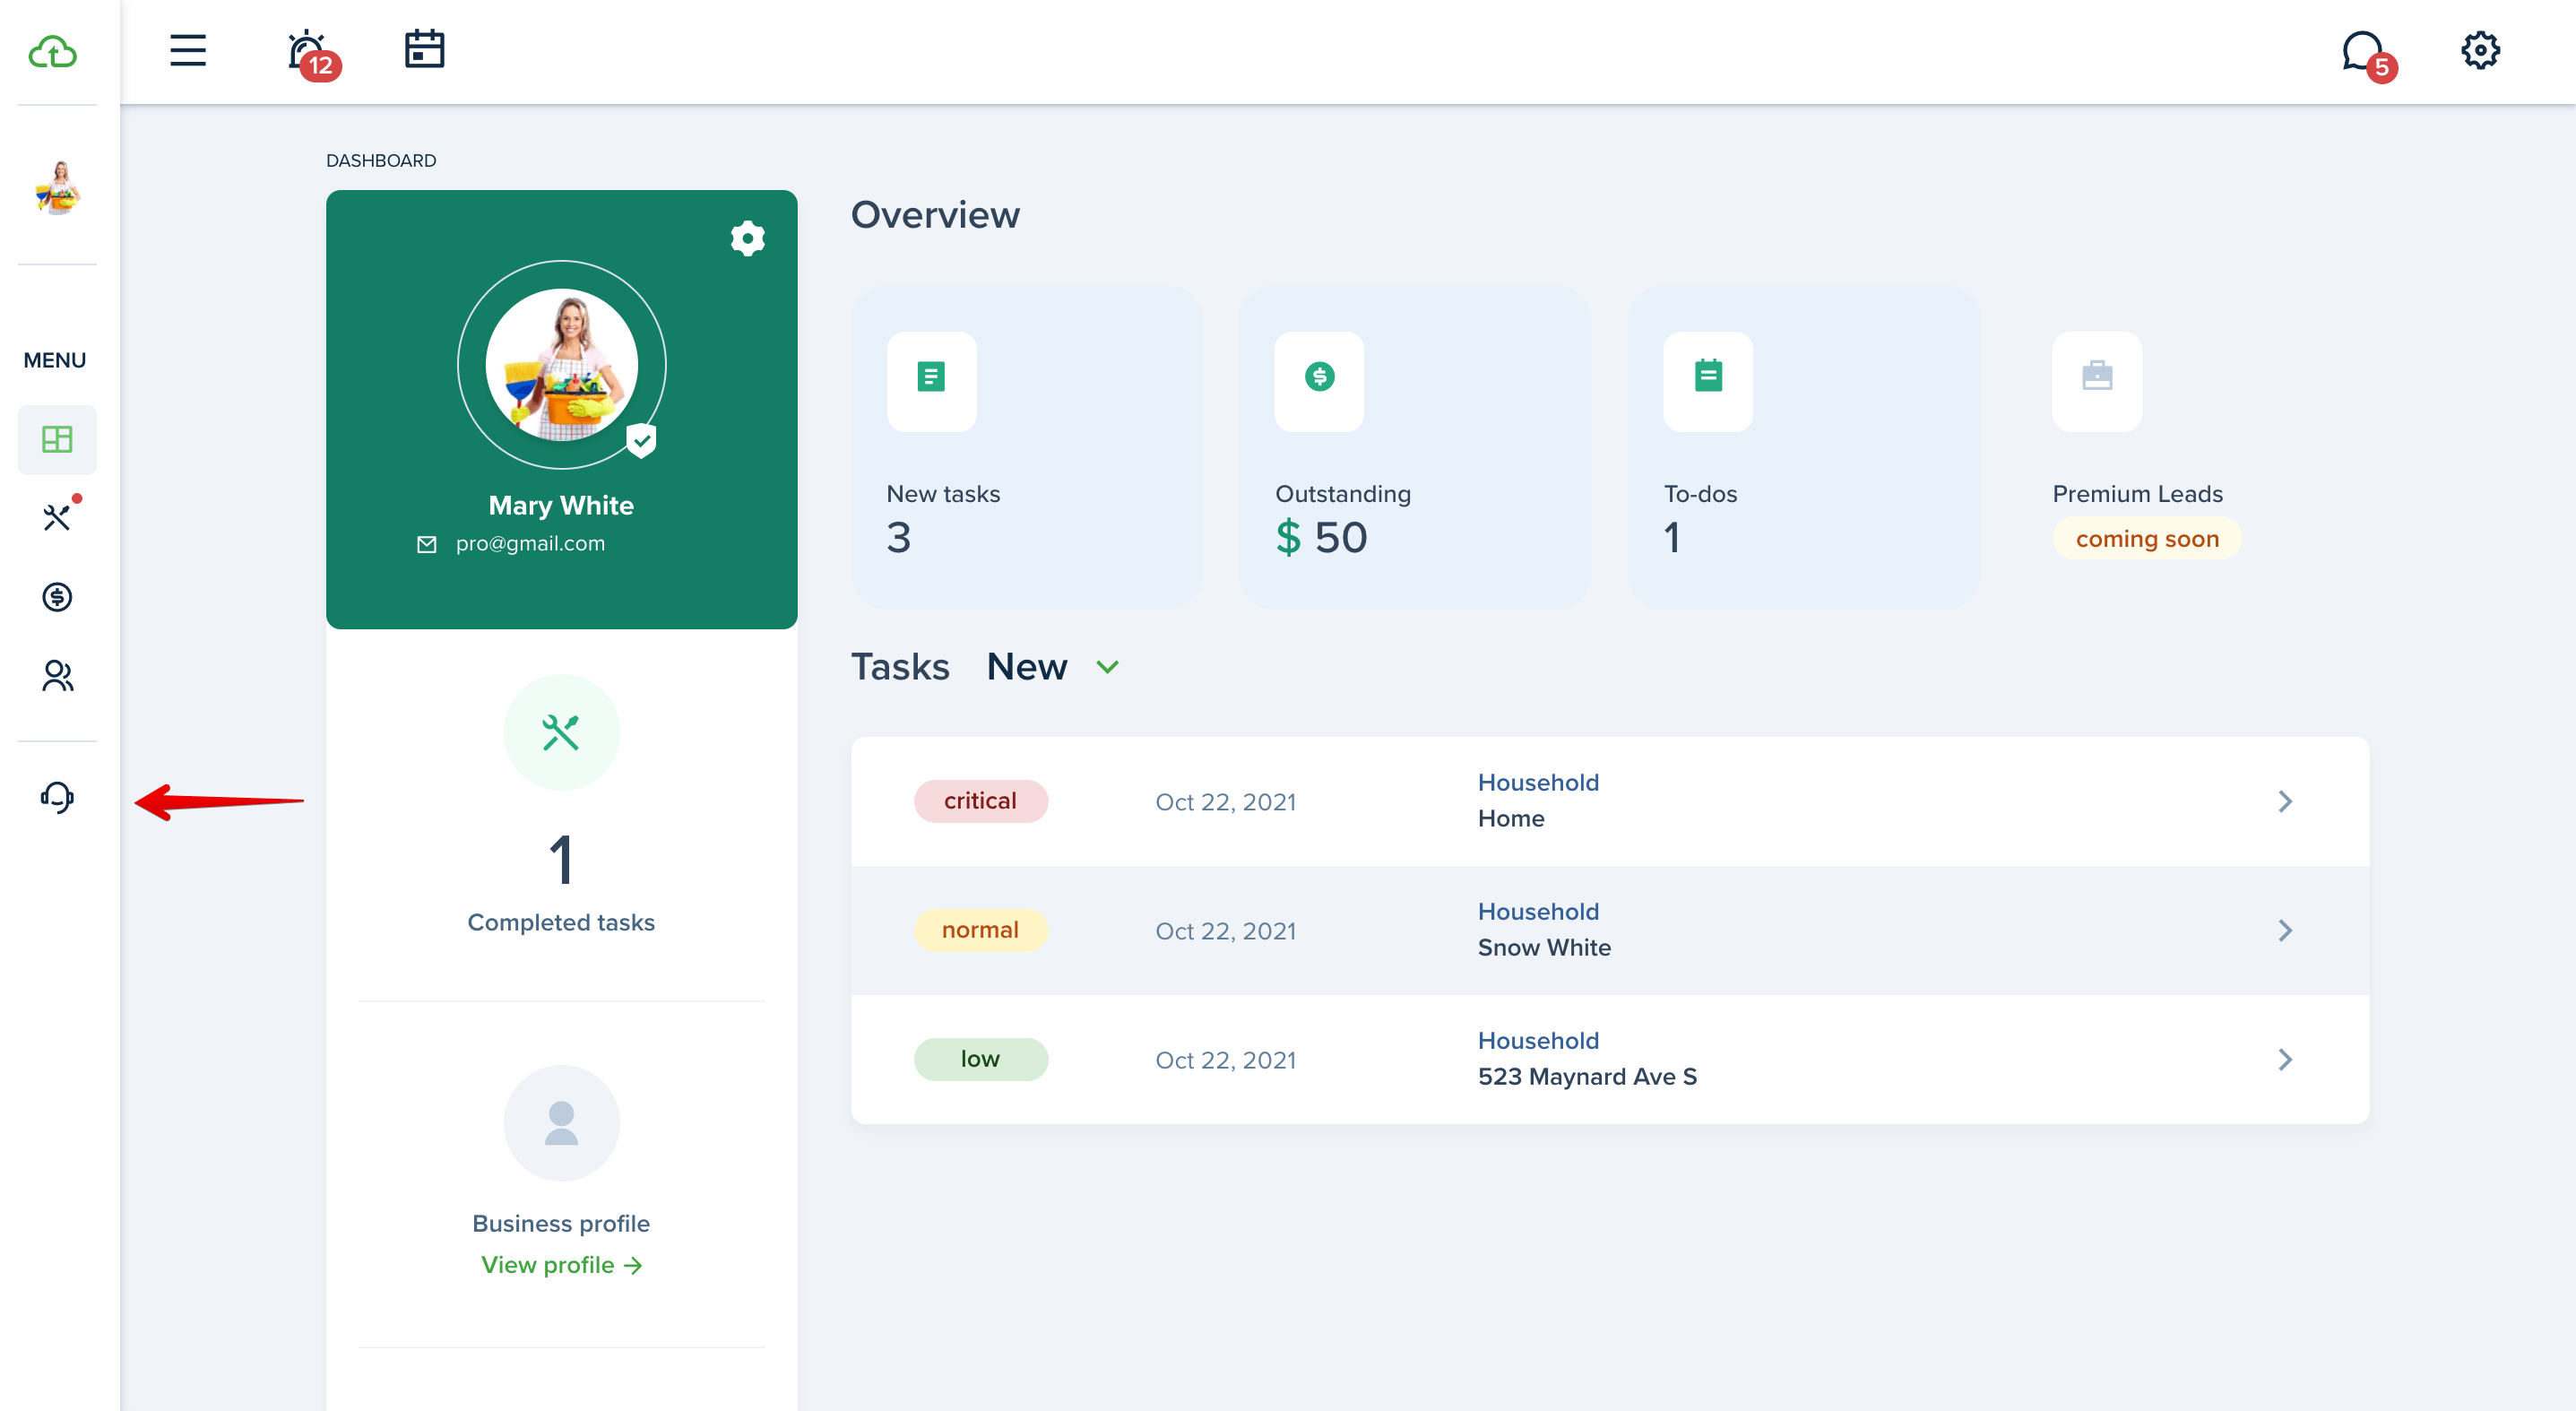Open the hamburger menu in top bar
Viewport: 2576px width, 1411px height.
tap(188, 50)
